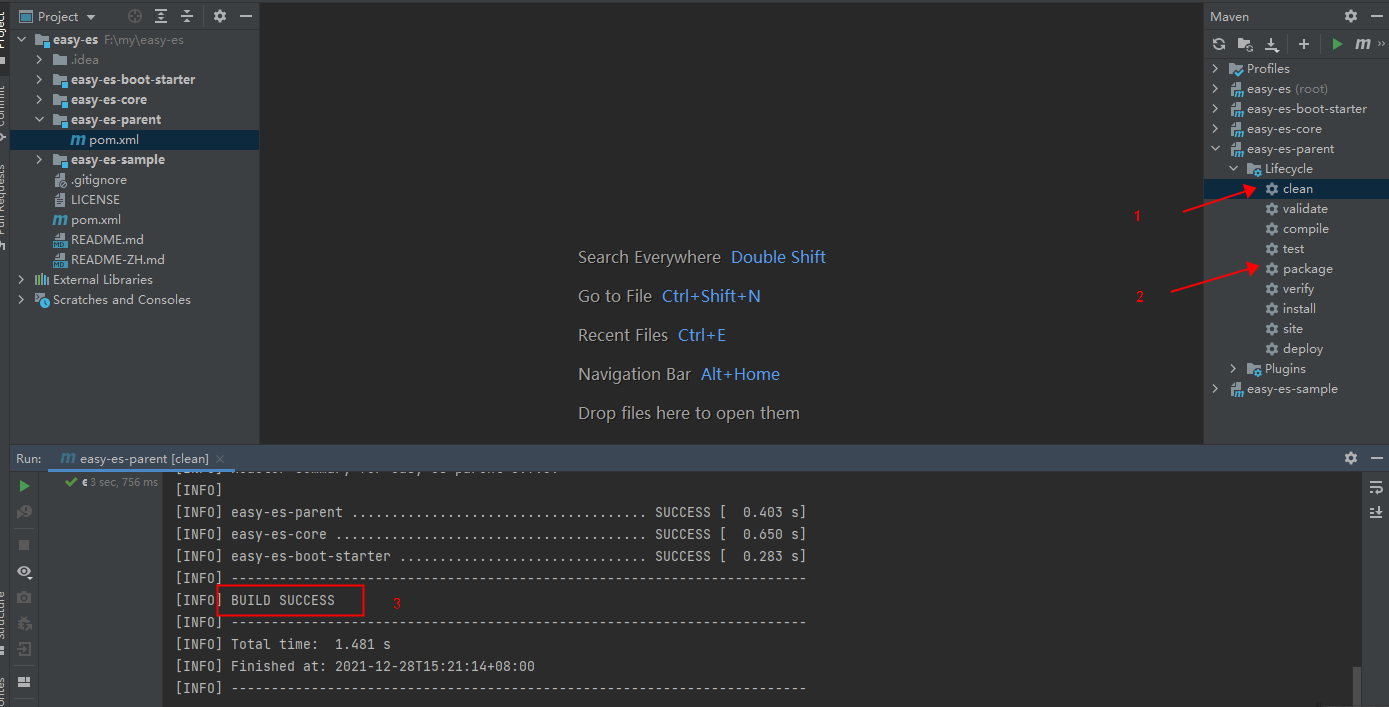Rerun easy-es-parent clean in Run panel
This screenshot has width=1389, height=707.
(24, 486)
